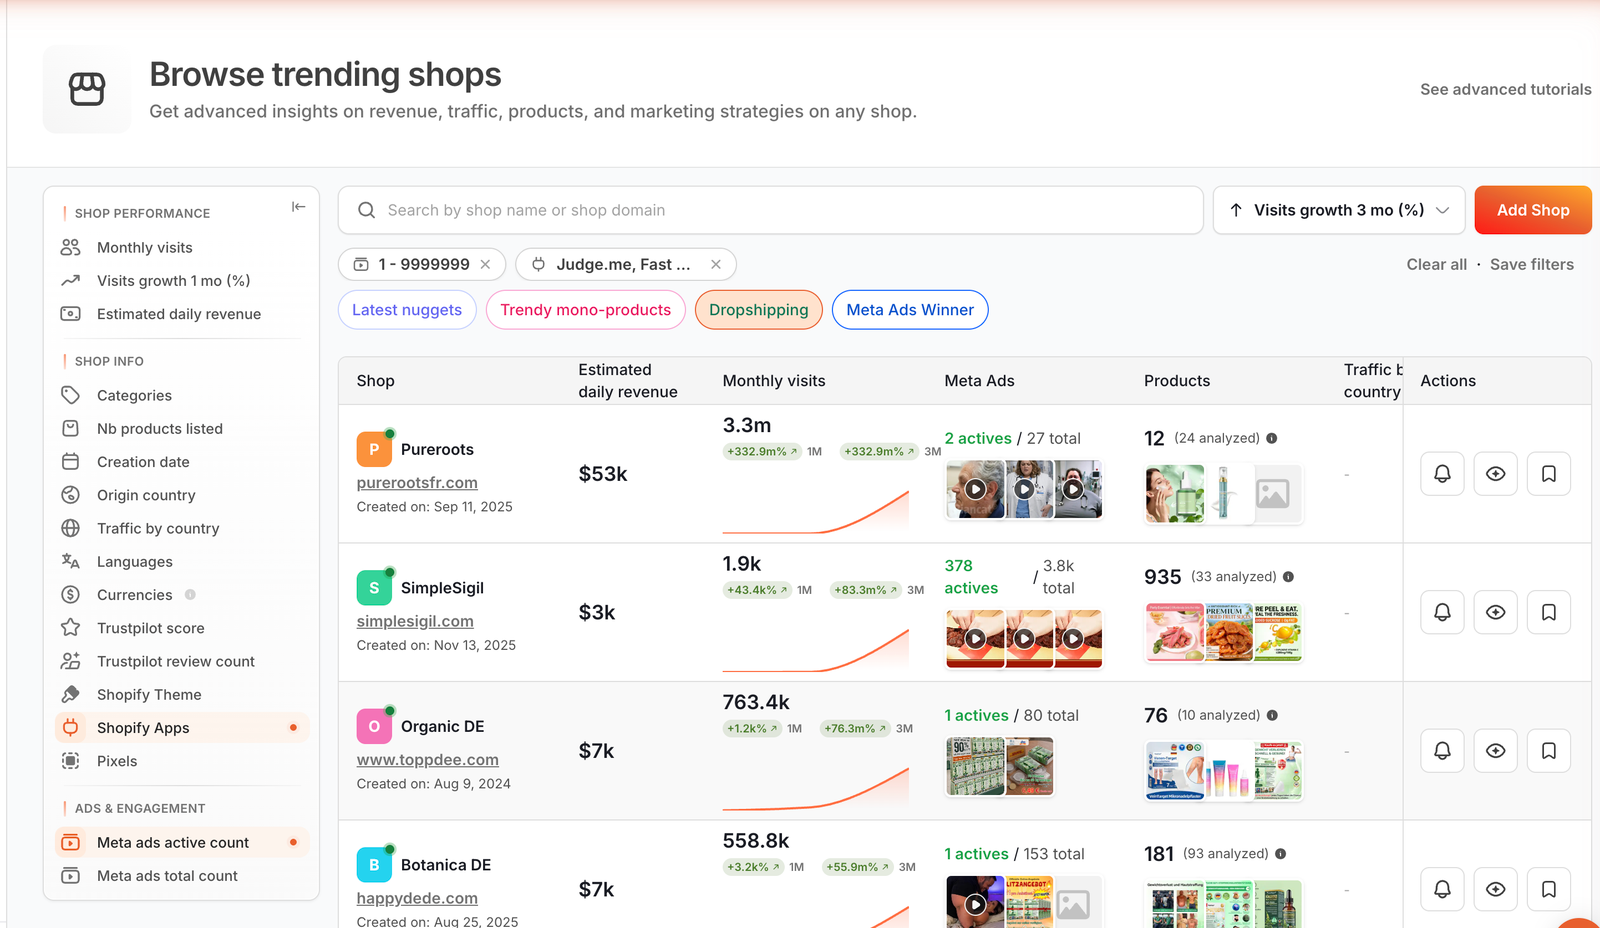Expand the Categories filter

pyautogui.click(x=182, y=395)
